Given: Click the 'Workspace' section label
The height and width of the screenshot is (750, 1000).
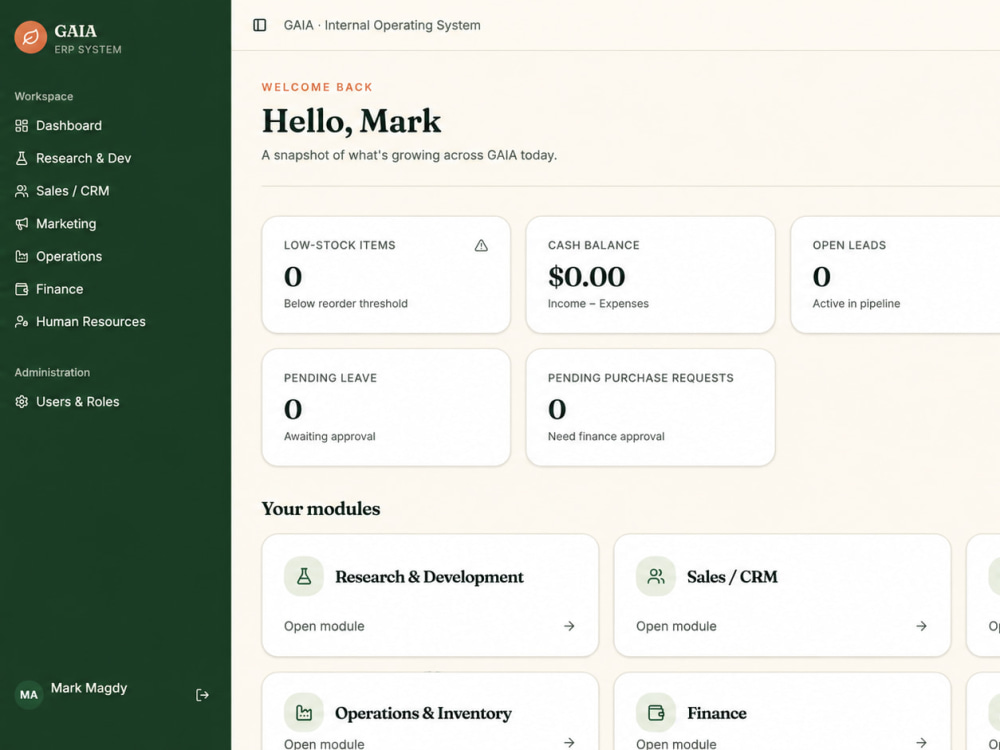Looking at the screenshot, I should (44, 96).
